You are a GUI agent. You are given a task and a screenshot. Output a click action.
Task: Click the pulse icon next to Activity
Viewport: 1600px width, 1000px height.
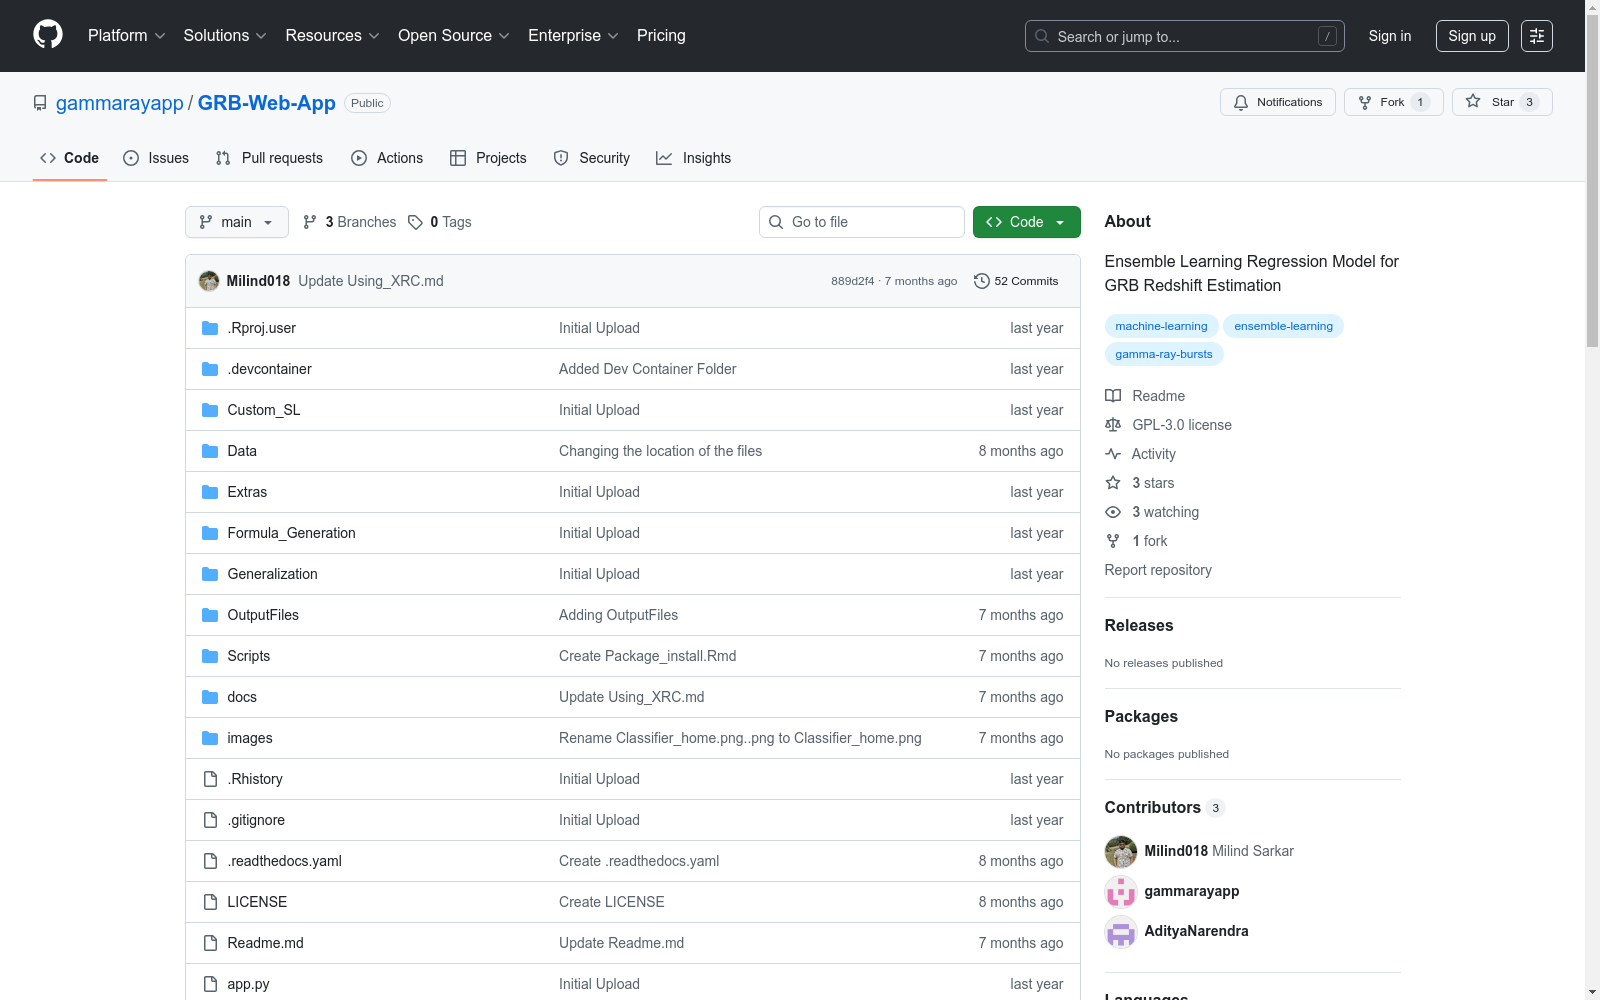pyautogui.click(x=1113, y=454)
